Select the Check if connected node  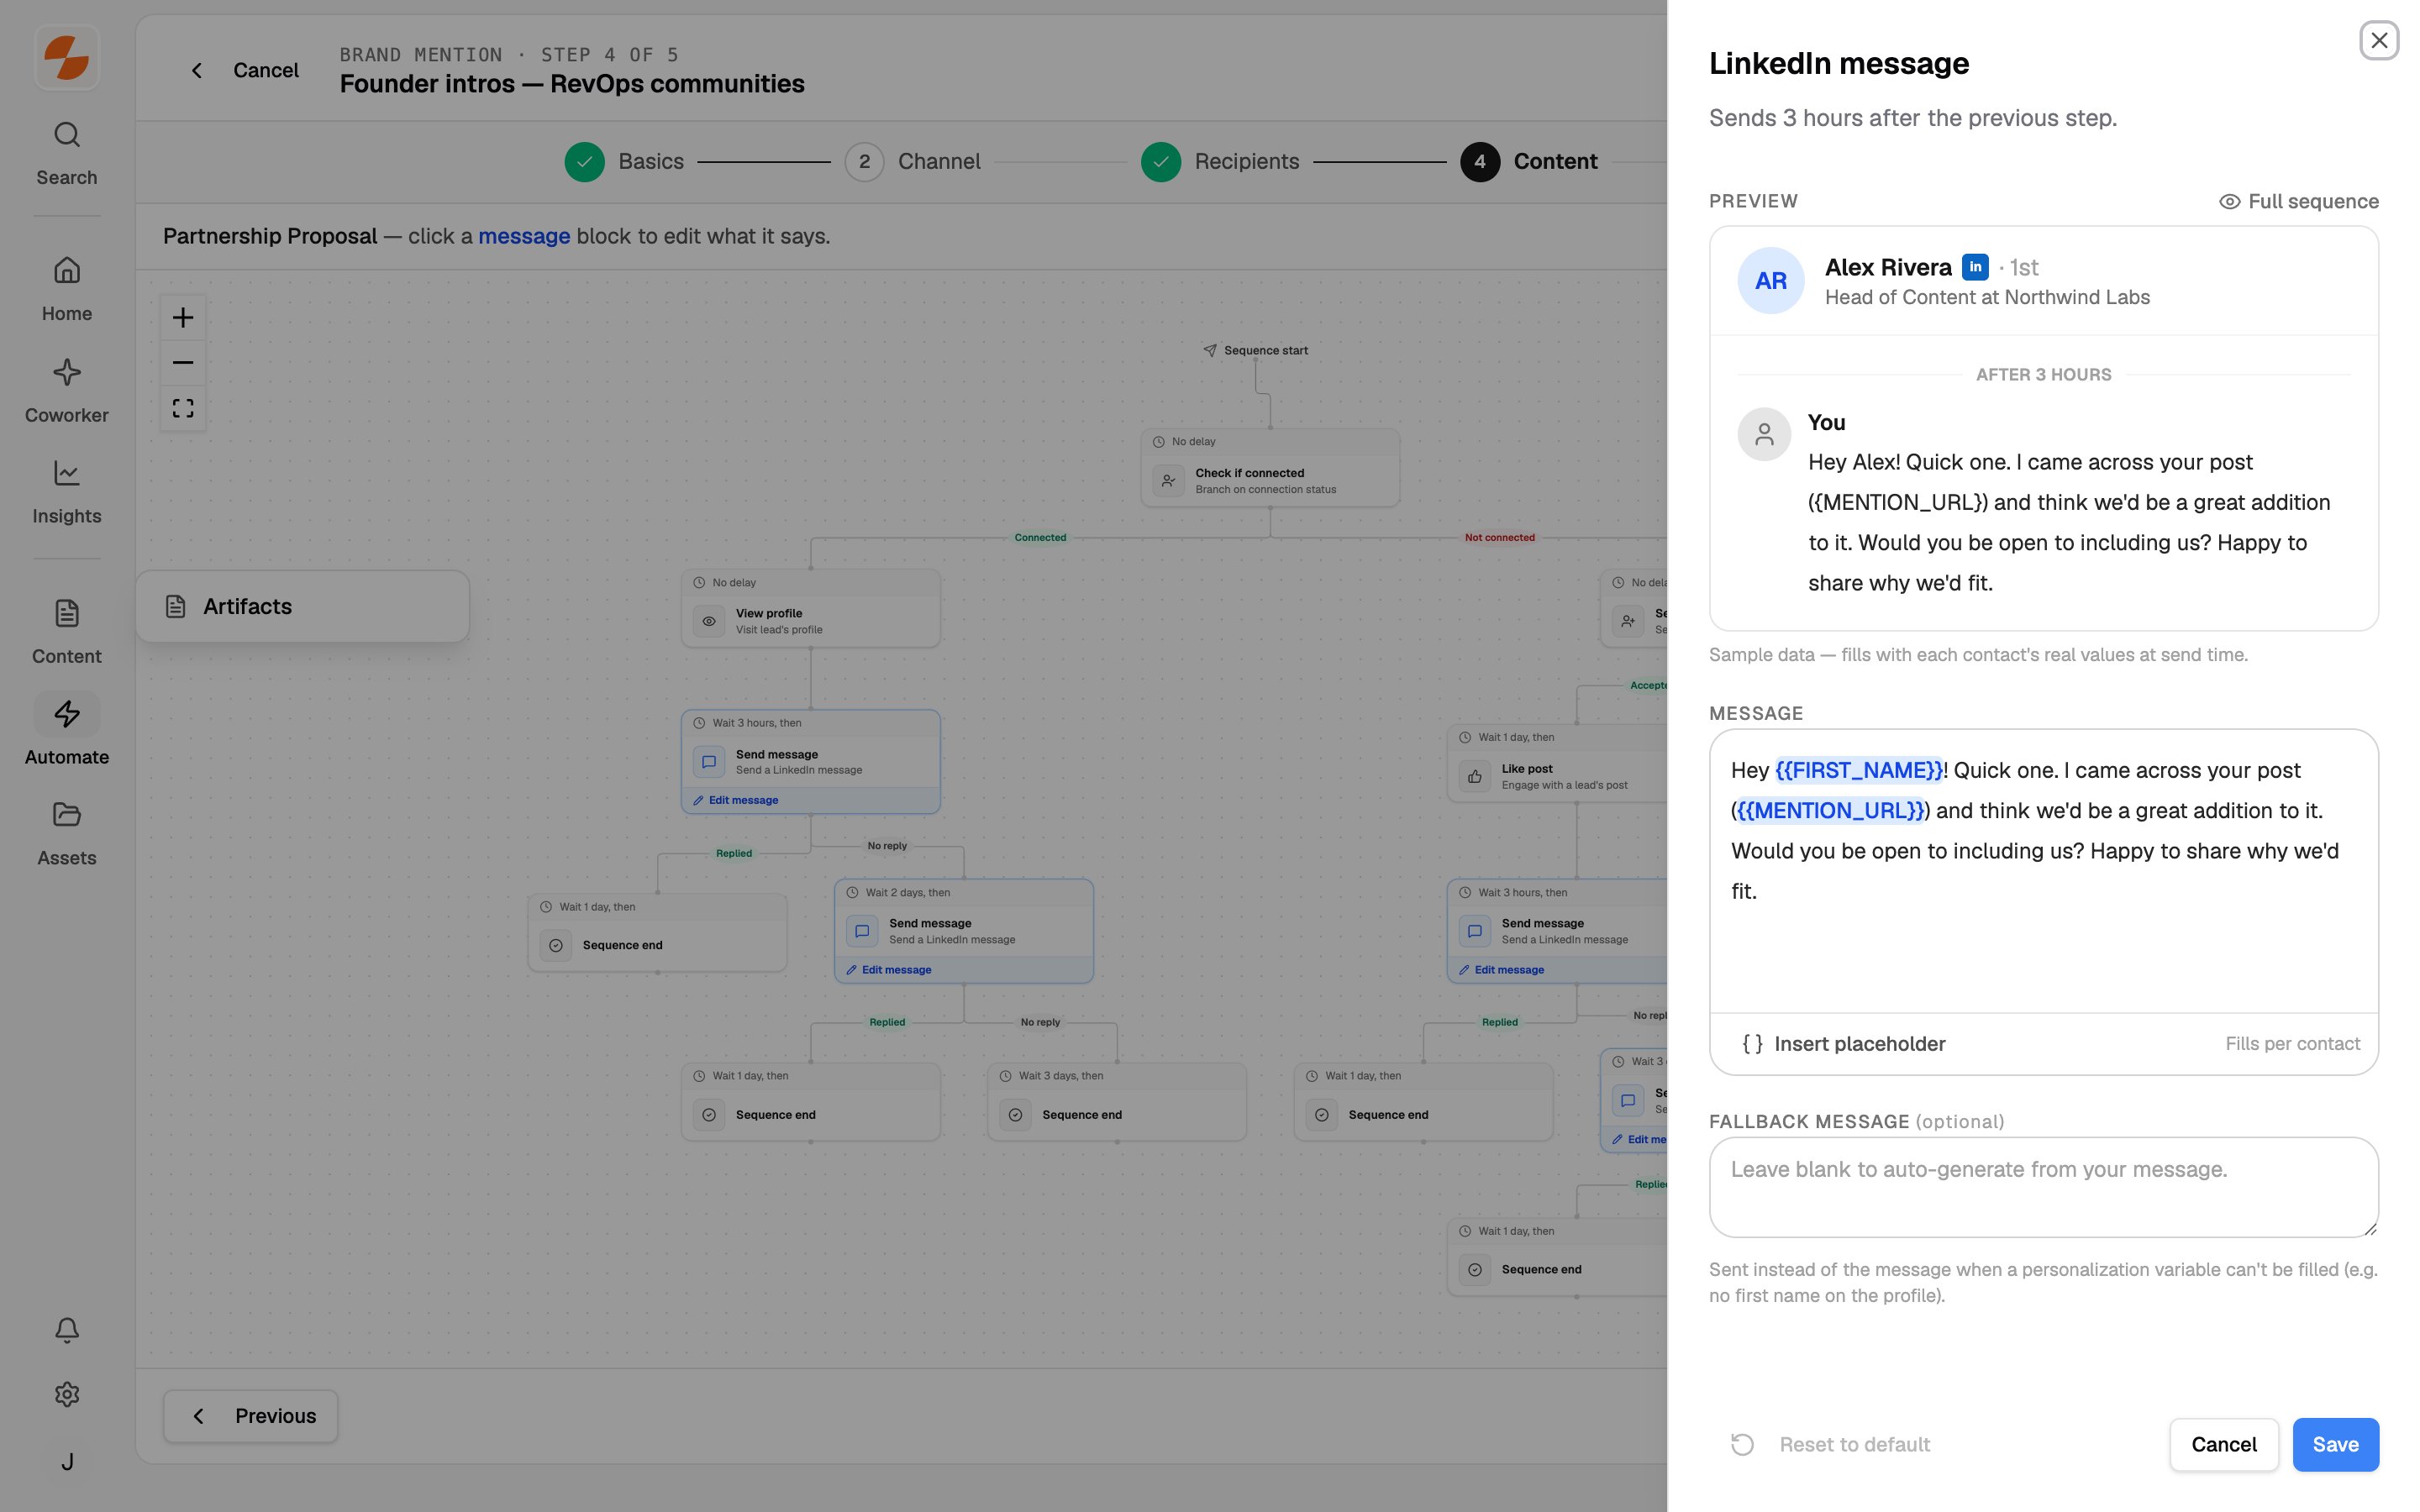(1270, 468)
